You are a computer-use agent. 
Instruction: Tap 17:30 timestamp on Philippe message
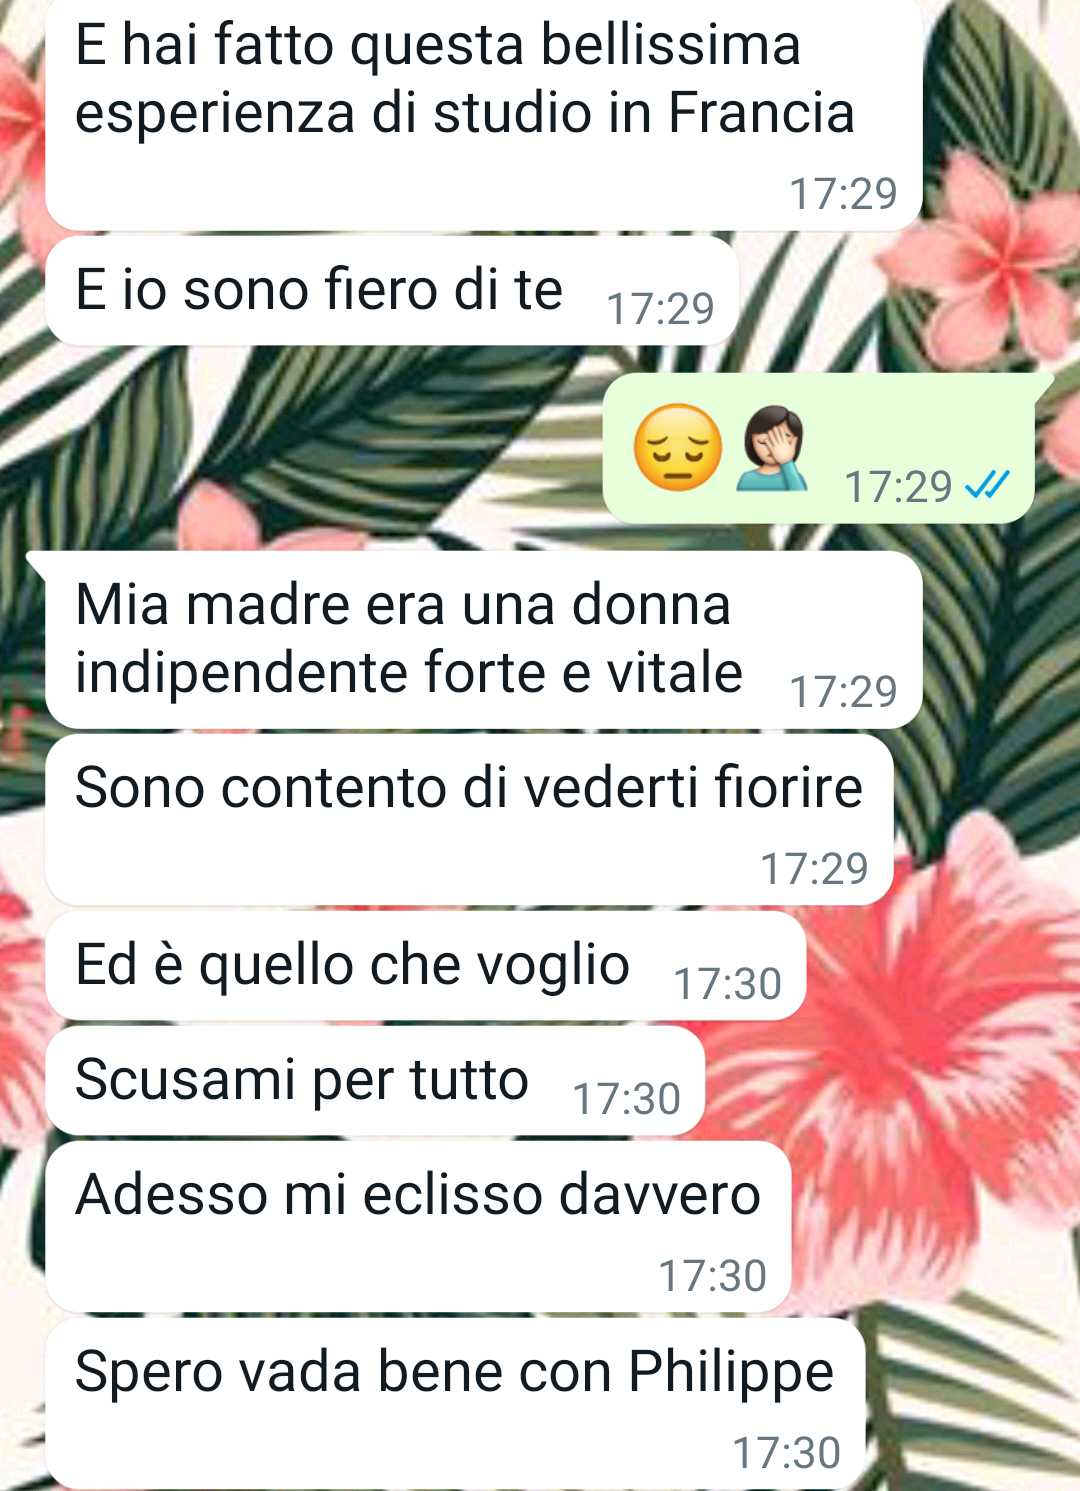coord(786,1453)
